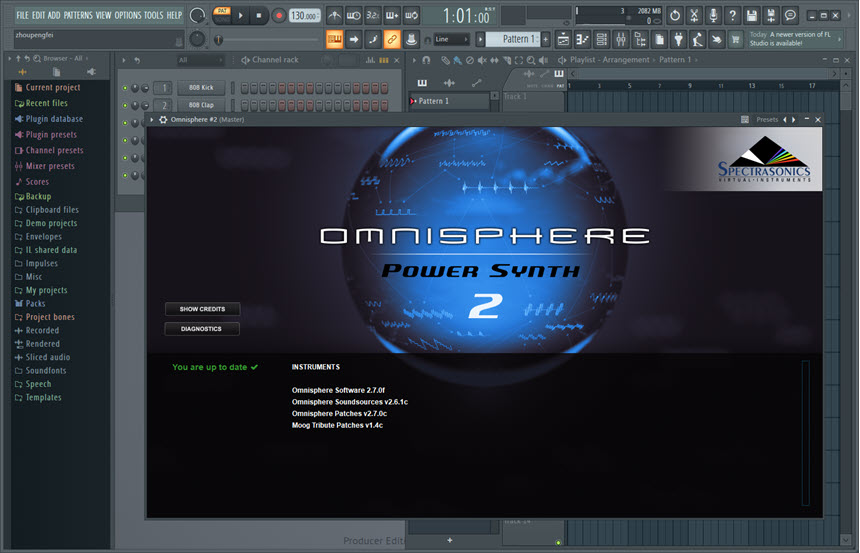Toggle typing keyboard to piano button
Image resolution: width=860 pixels, height=553 pixels.
pyautogui.click(x=335, y=39)
